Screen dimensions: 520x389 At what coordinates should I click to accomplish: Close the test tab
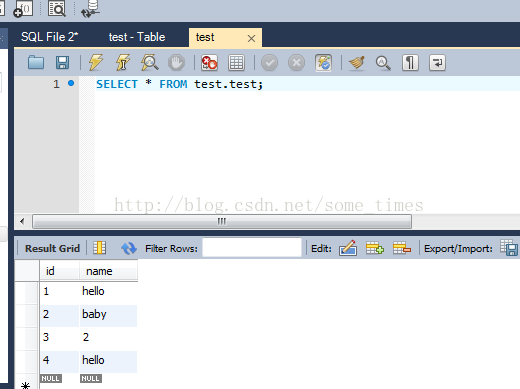click(x=251, y=38)
